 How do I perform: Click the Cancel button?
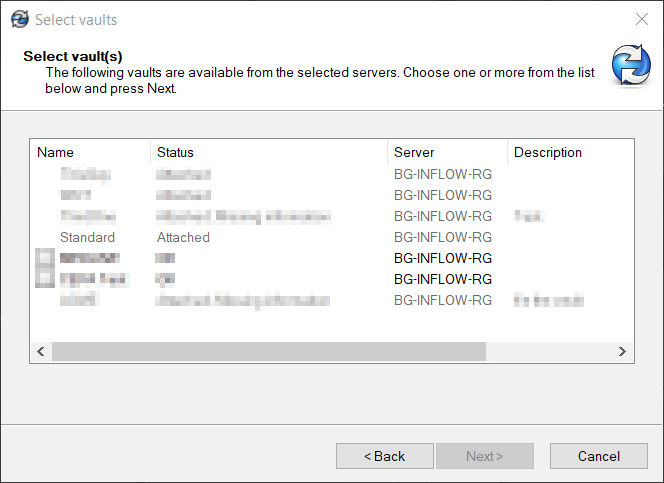pyautogui.click(x=598, y=456)
